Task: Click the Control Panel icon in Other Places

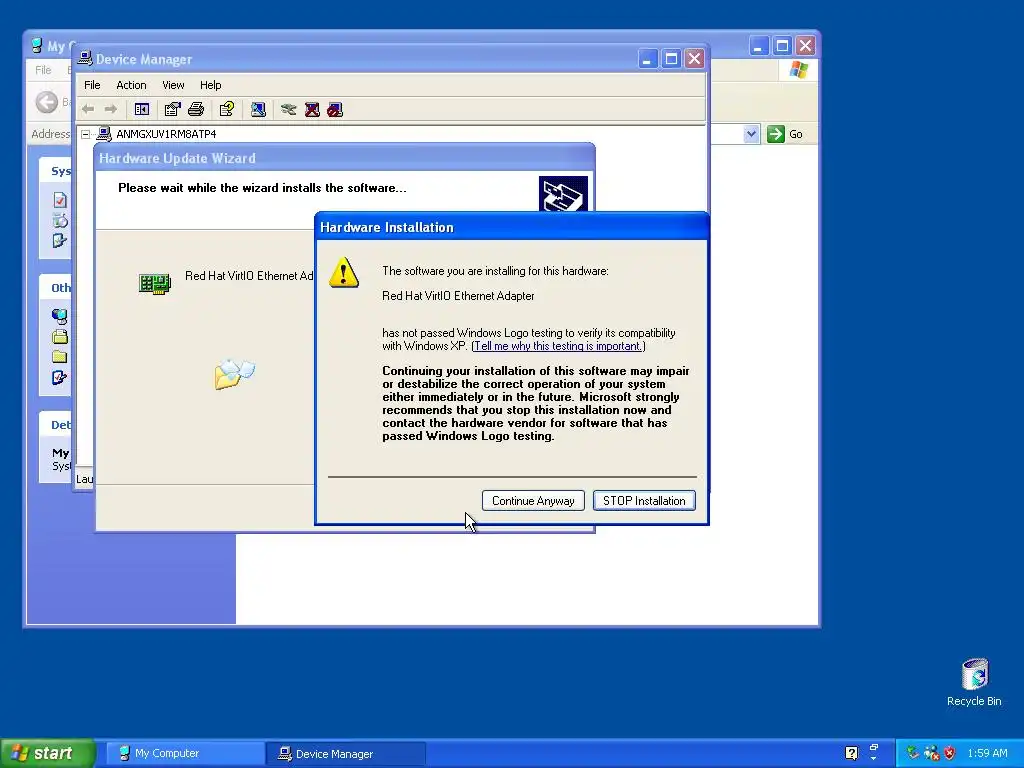Action: point(59,377)
